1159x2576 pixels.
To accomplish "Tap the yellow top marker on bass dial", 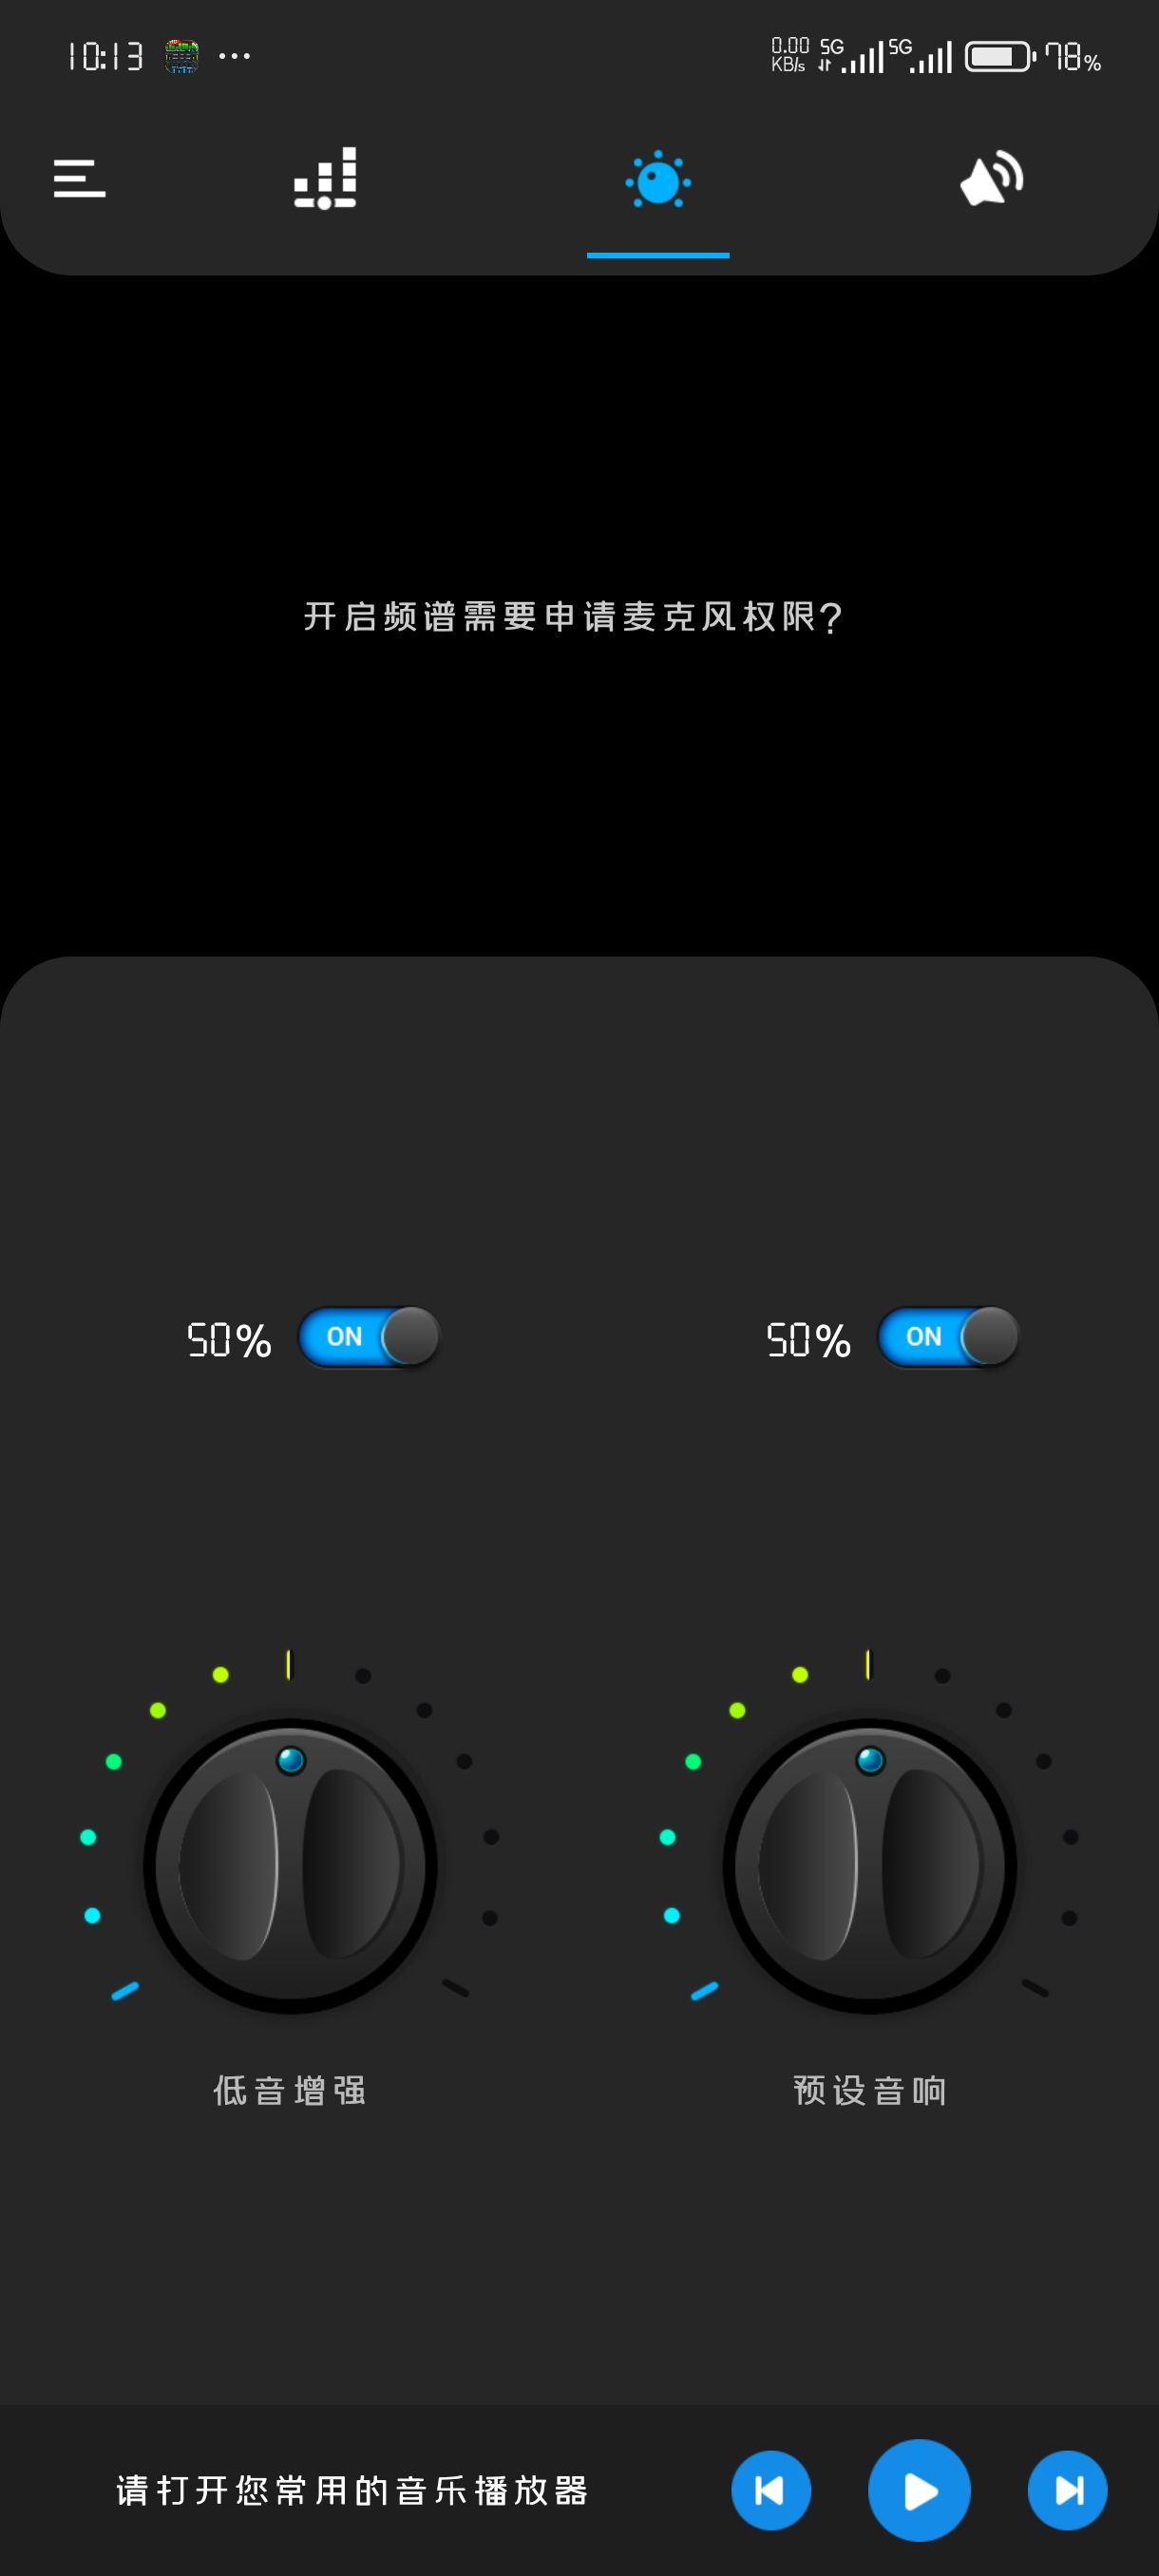I will coord(288,1664).
